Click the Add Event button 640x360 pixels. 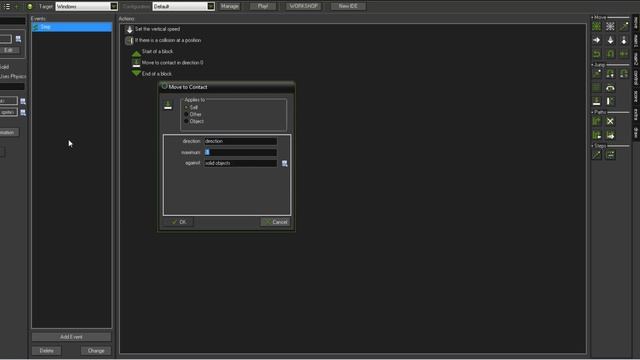coord(71,337)
